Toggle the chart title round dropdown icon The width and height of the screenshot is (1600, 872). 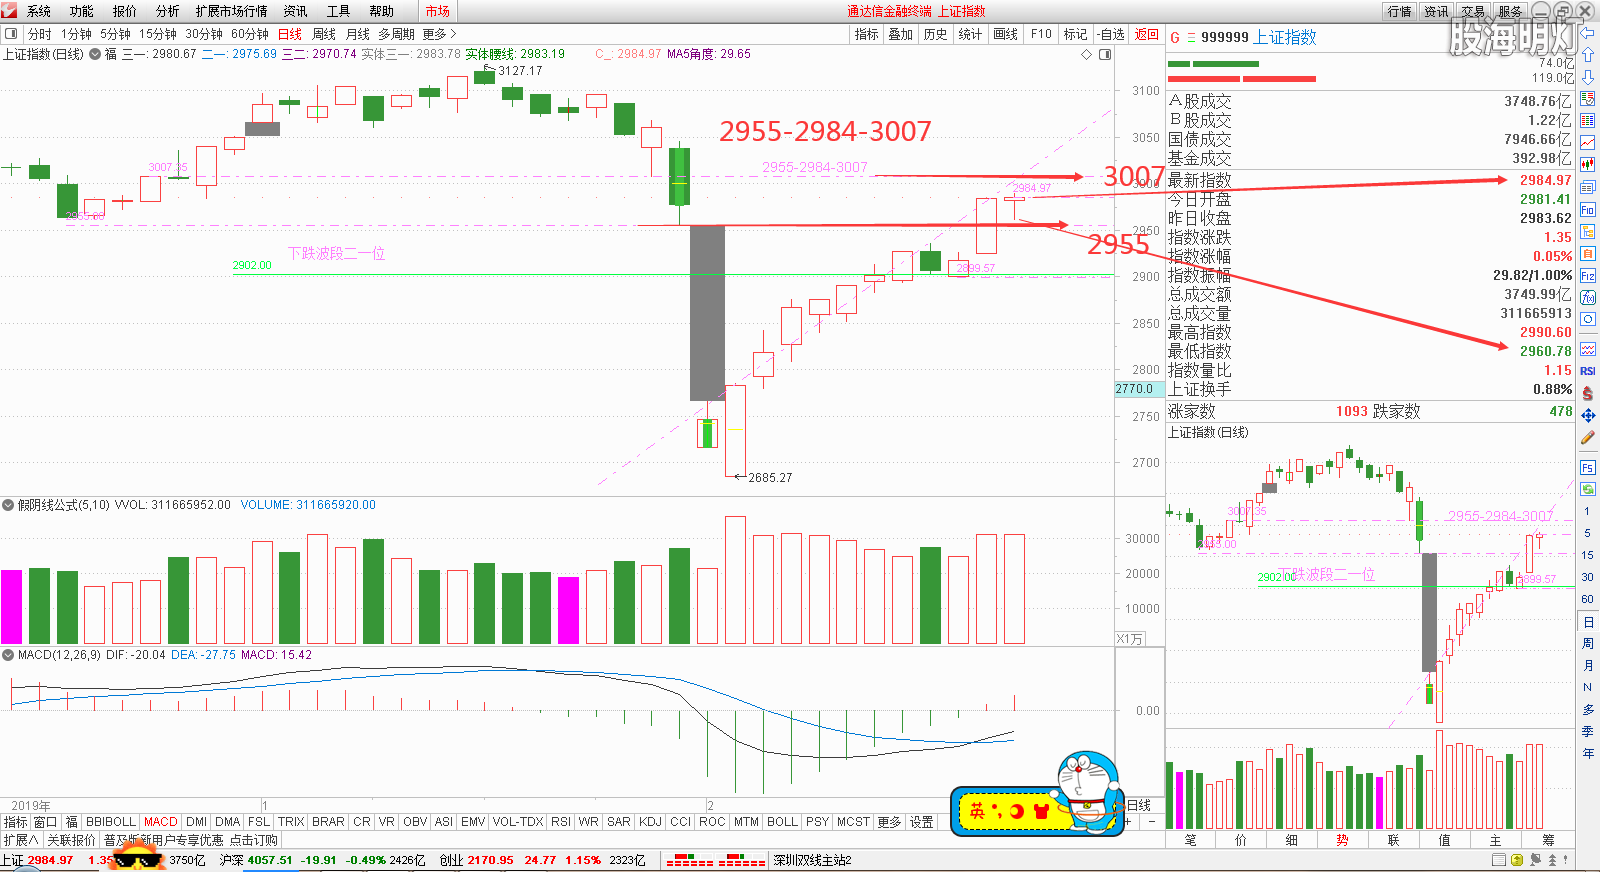tap(95, 54)
